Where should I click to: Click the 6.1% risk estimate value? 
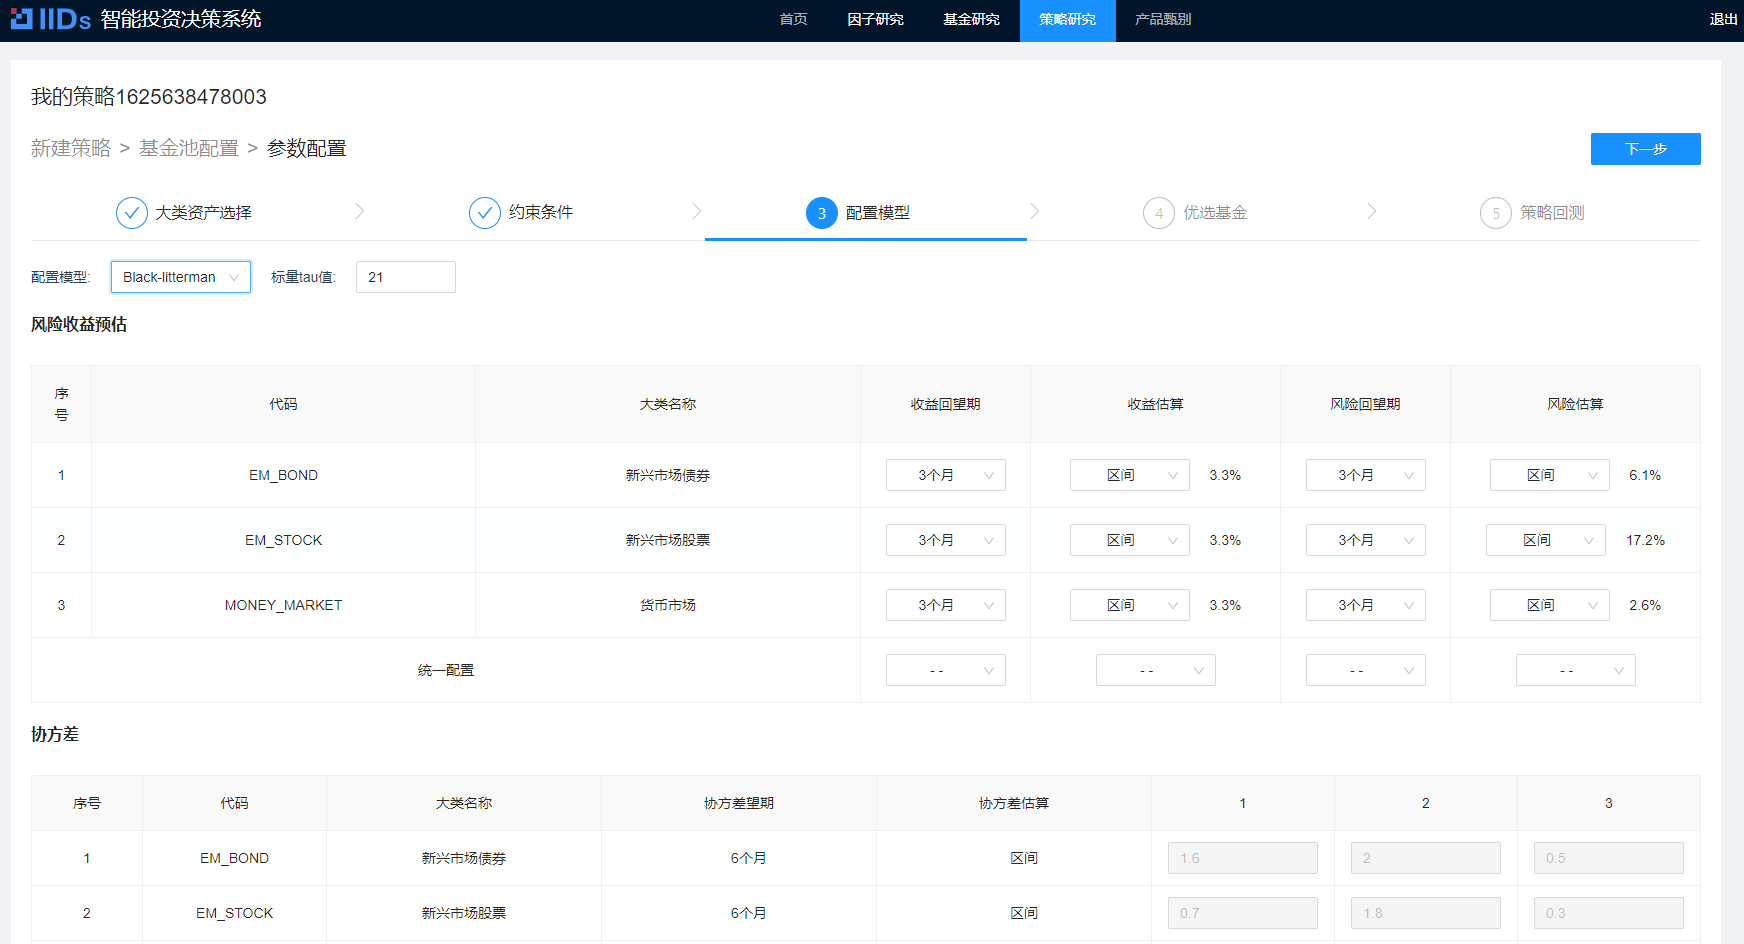coord(1645,475)
